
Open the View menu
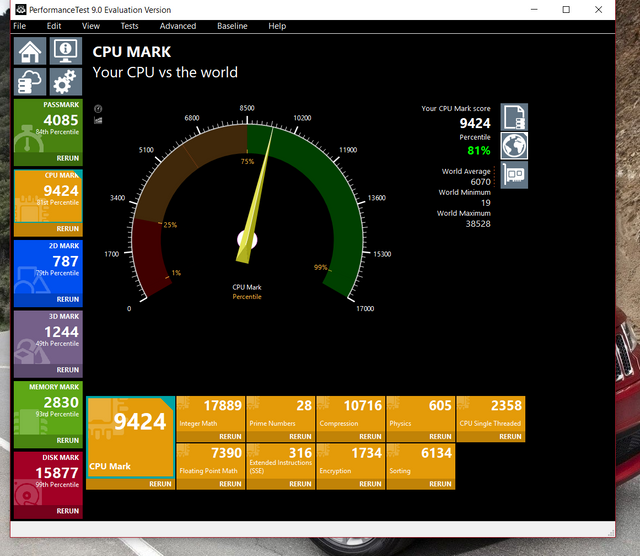click(x=91, y=26)
